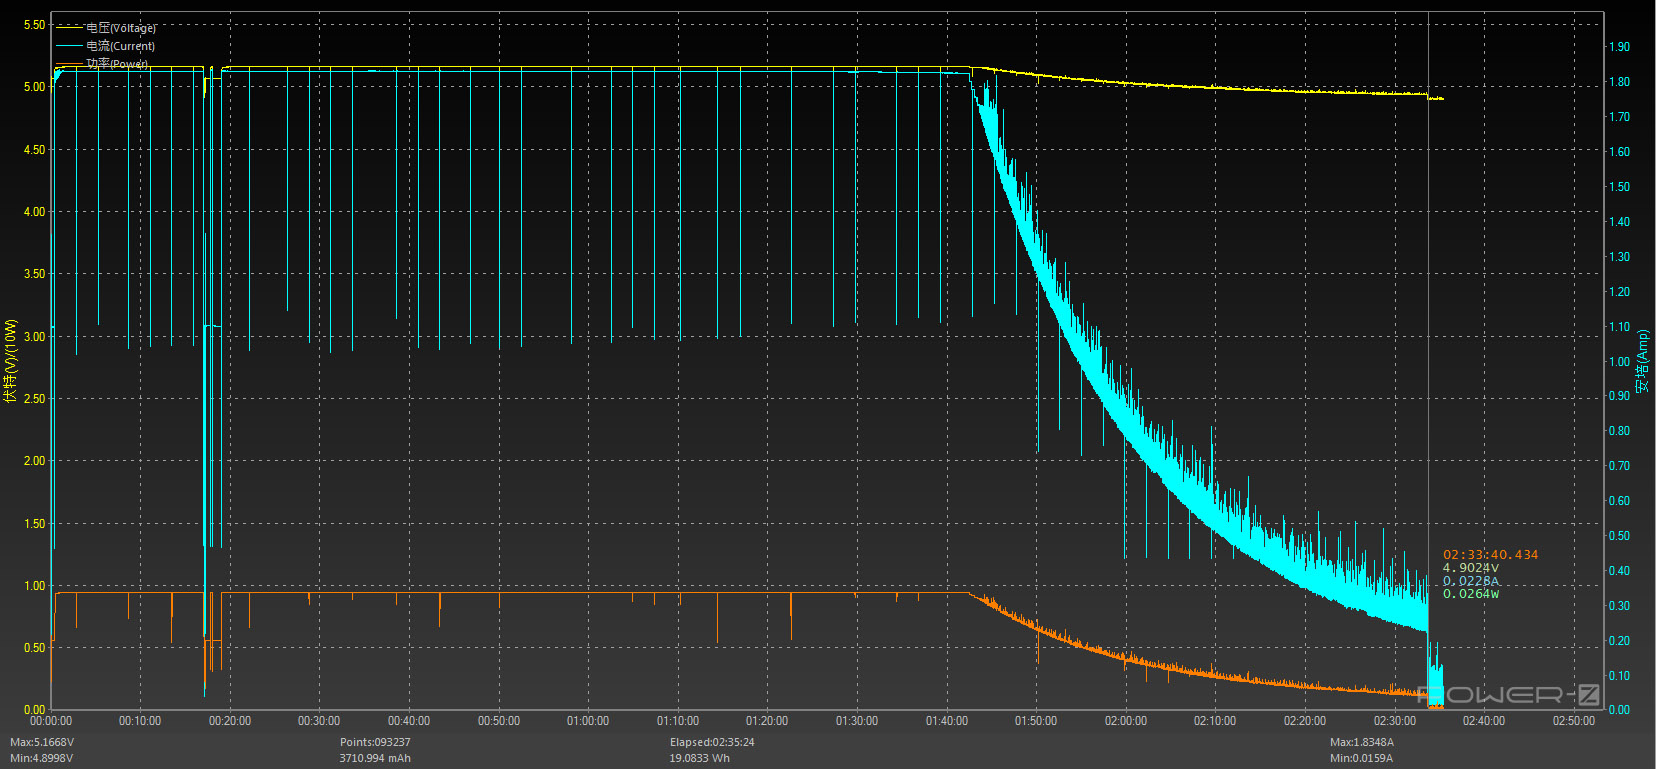Click the POWER-Z watermark logo

coord(1508,695)
